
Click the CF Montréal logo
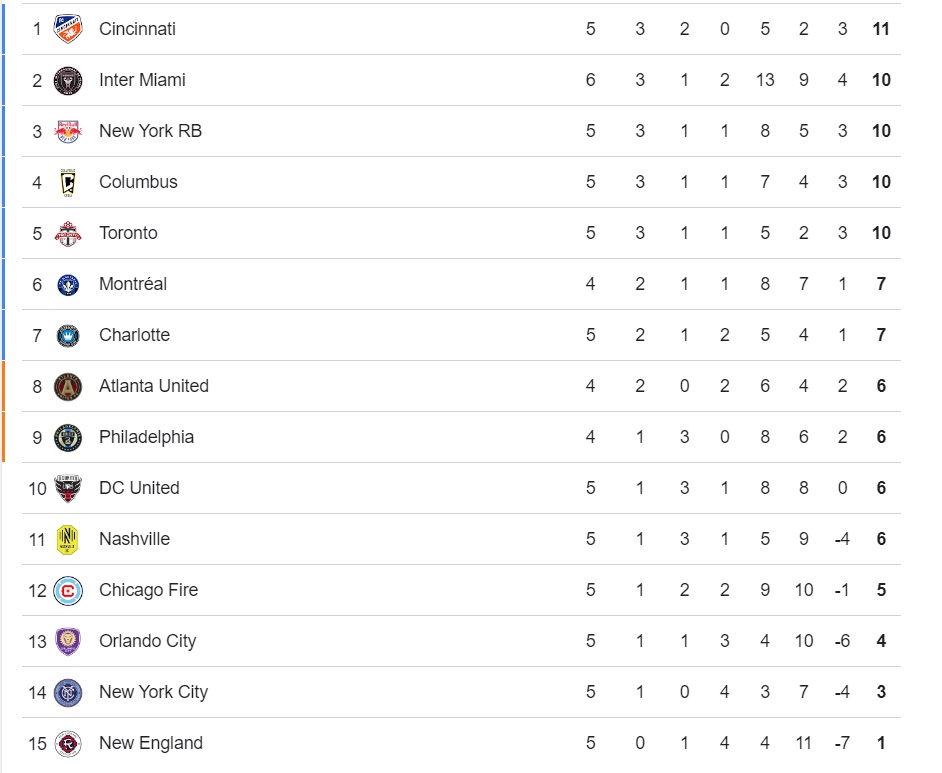(68, 284)
